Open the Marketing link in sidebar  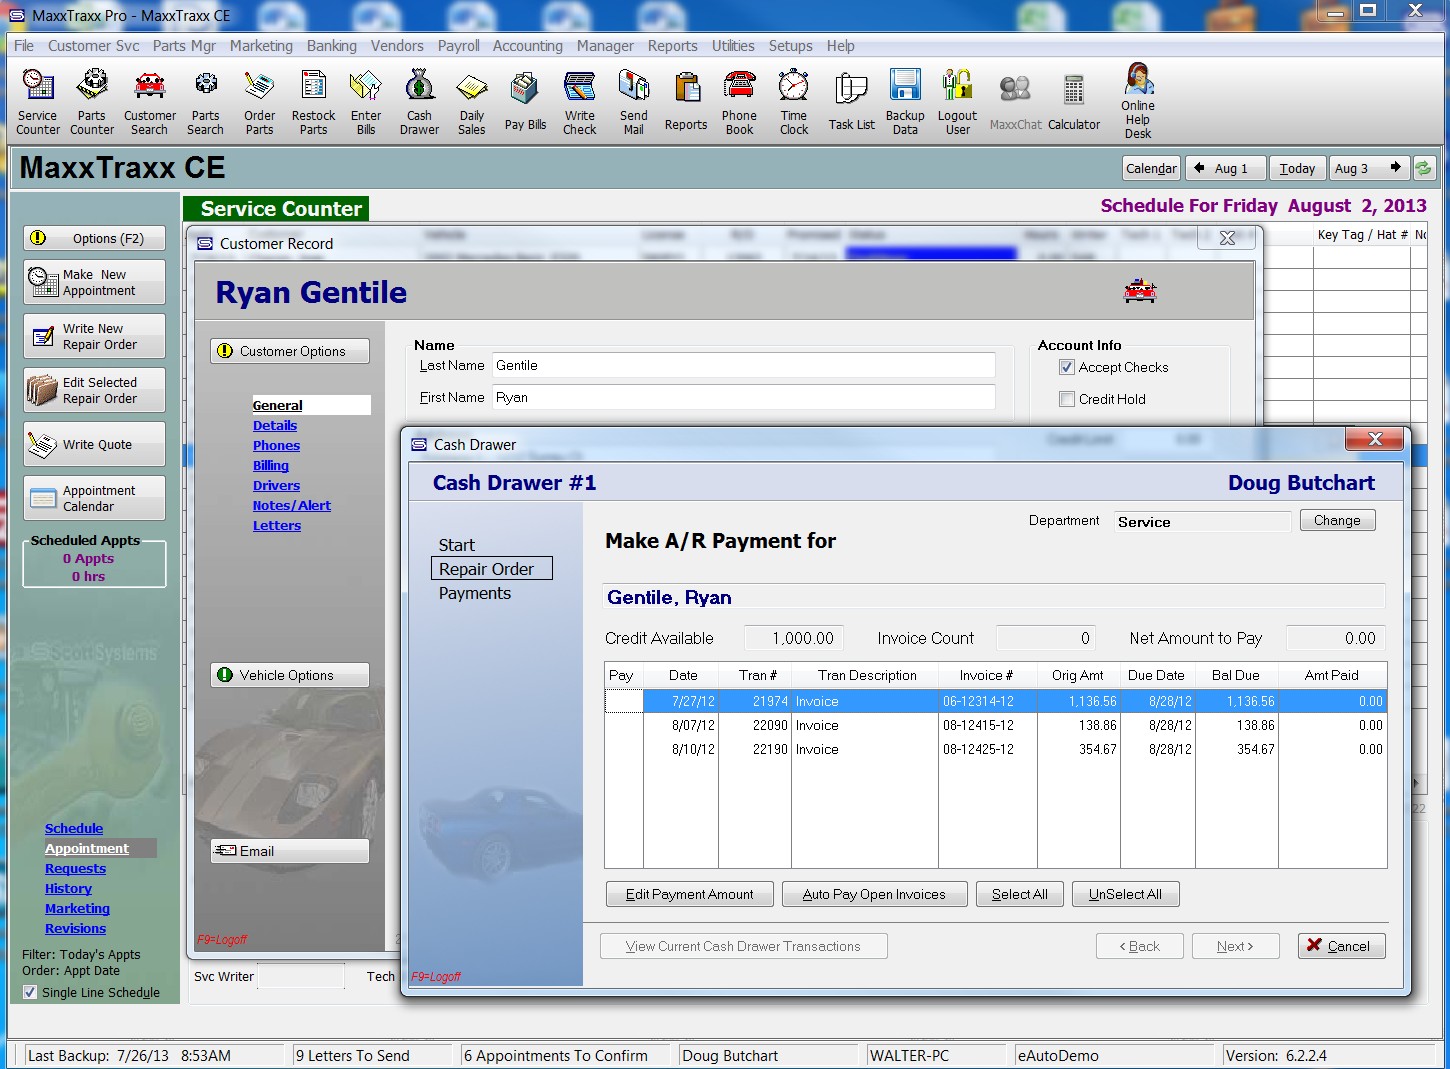coord(77,908)
